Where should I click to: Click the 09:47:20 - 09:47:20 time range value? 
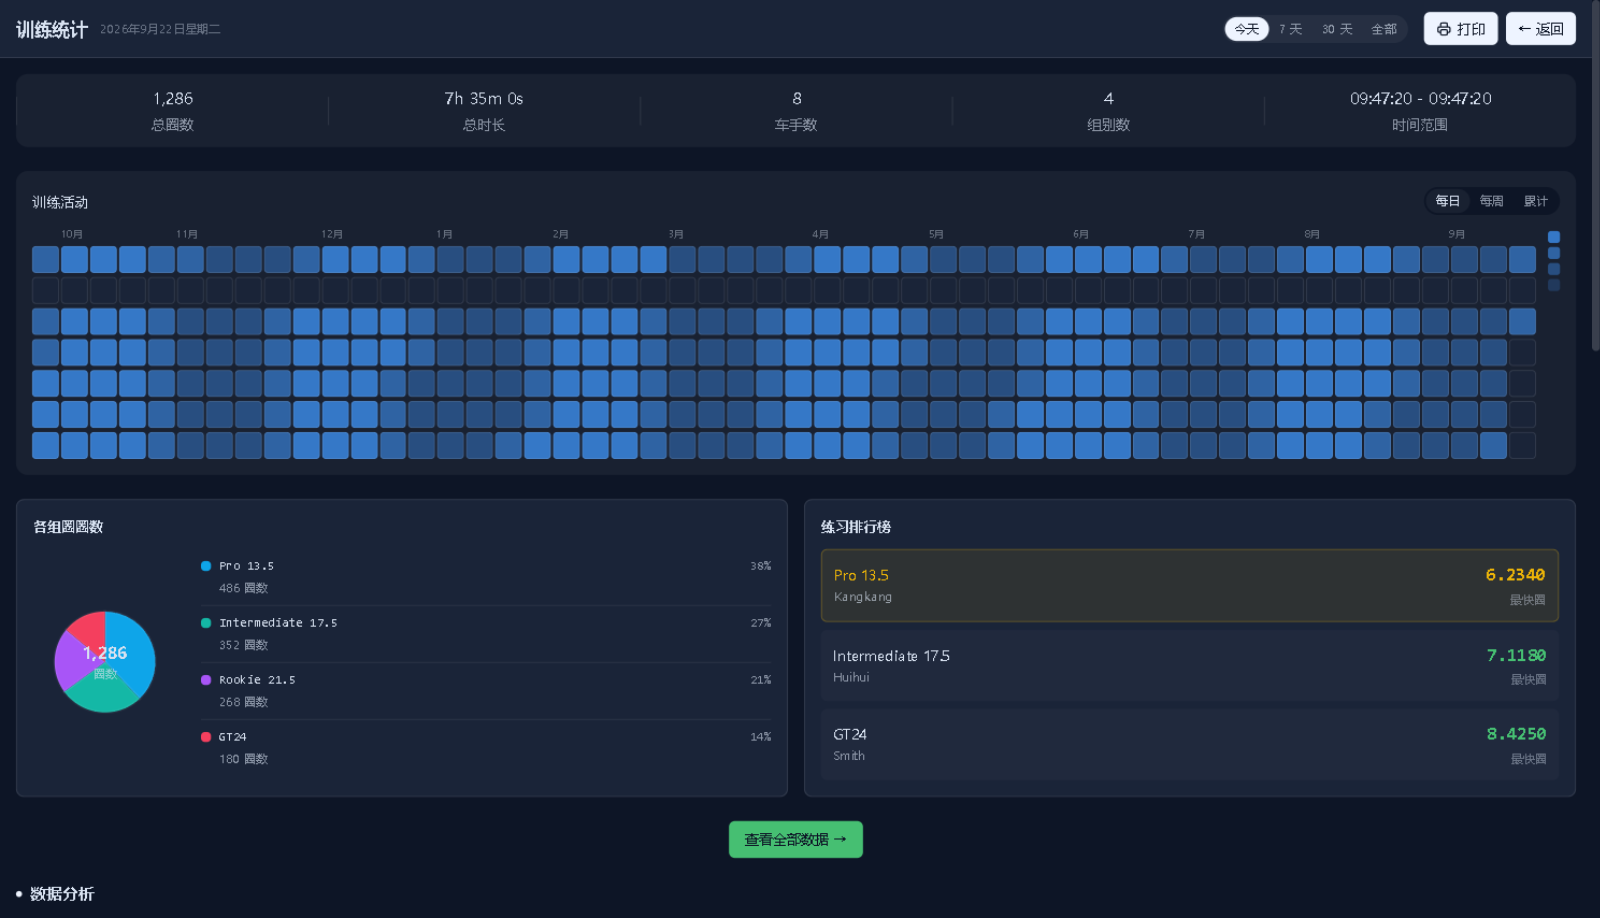coord(1420,99)
